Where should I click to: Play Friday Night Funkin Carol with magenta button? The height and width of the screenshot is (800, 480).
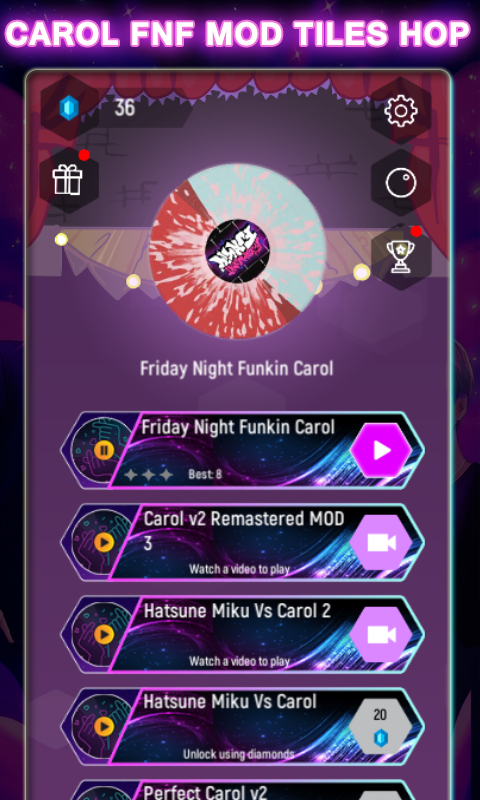point(382,450)
